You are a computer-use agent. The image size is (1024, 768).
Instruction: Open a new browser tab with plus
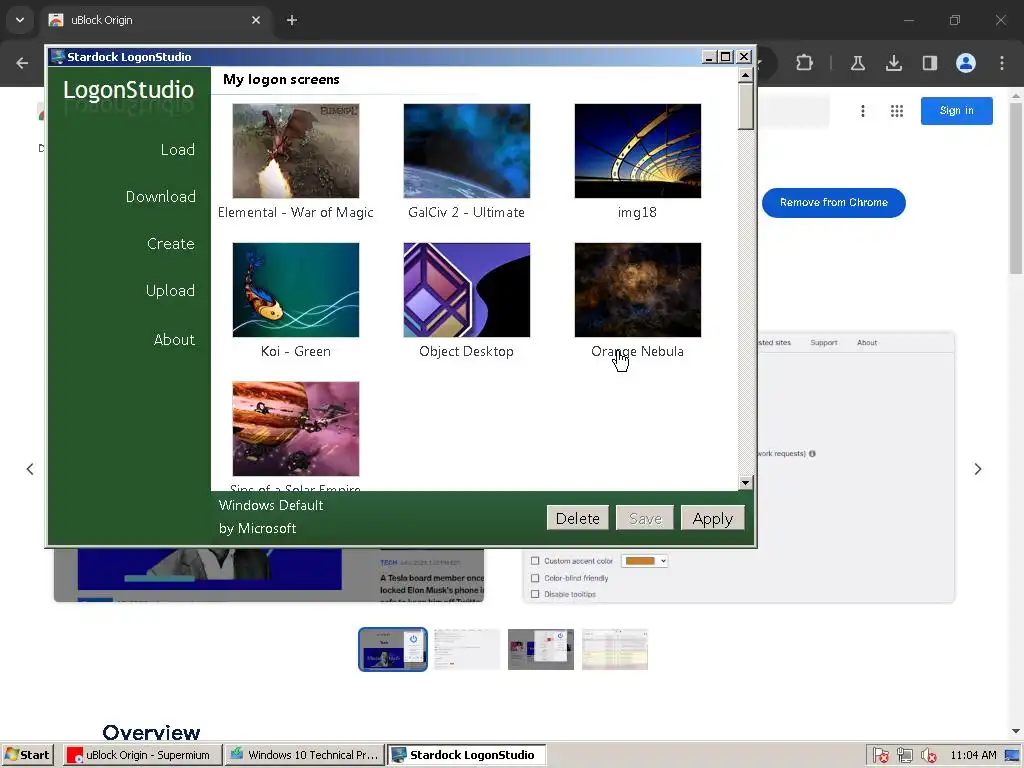[x=292, y=20]
